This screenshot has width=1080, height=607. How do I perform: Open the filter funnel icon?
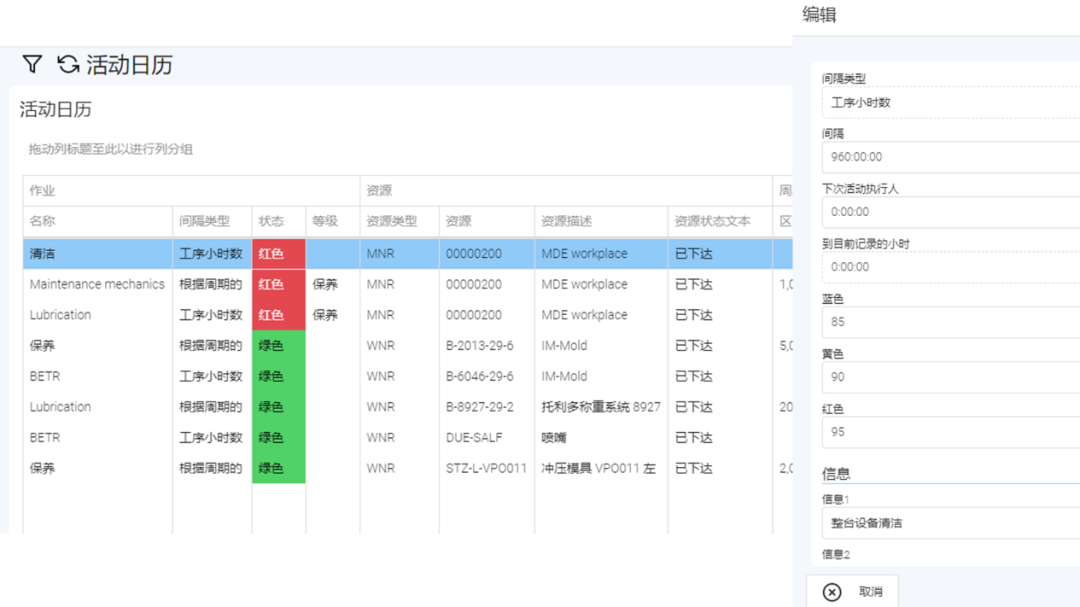32,64
